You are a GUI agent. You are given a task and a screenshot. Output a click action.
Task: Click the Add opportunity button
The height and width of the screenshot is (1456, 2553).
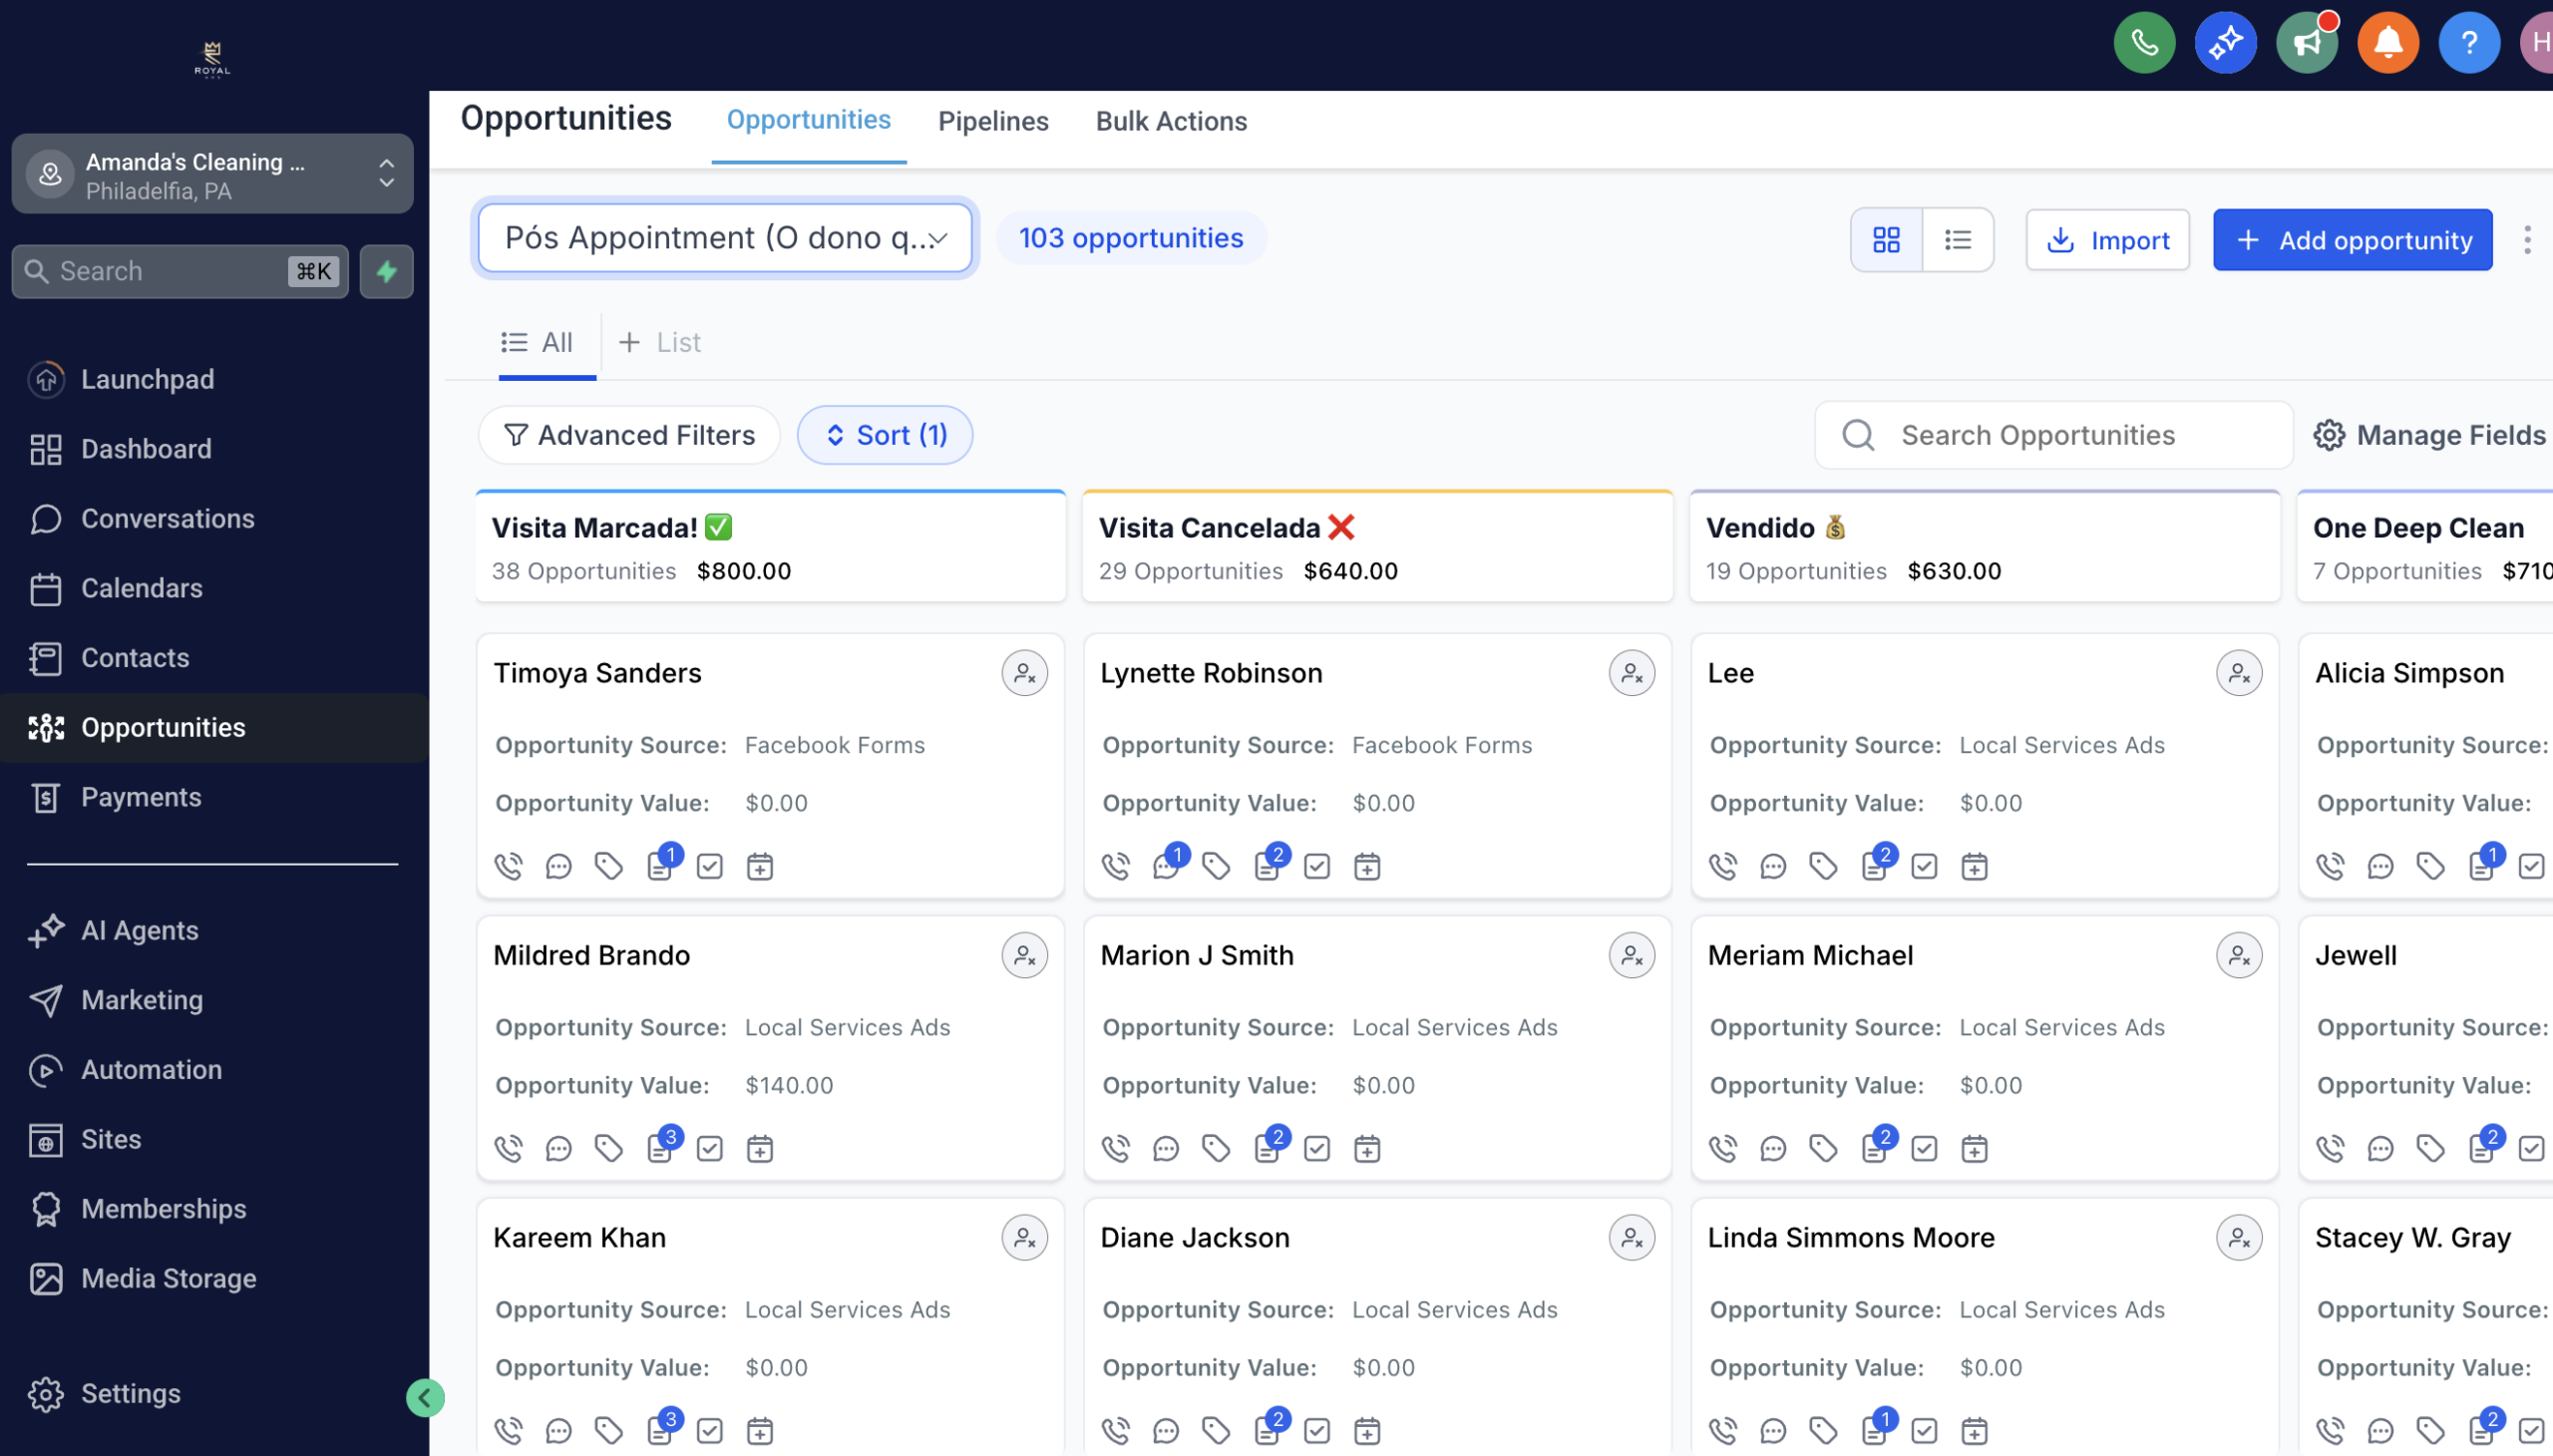(2352, 240)
